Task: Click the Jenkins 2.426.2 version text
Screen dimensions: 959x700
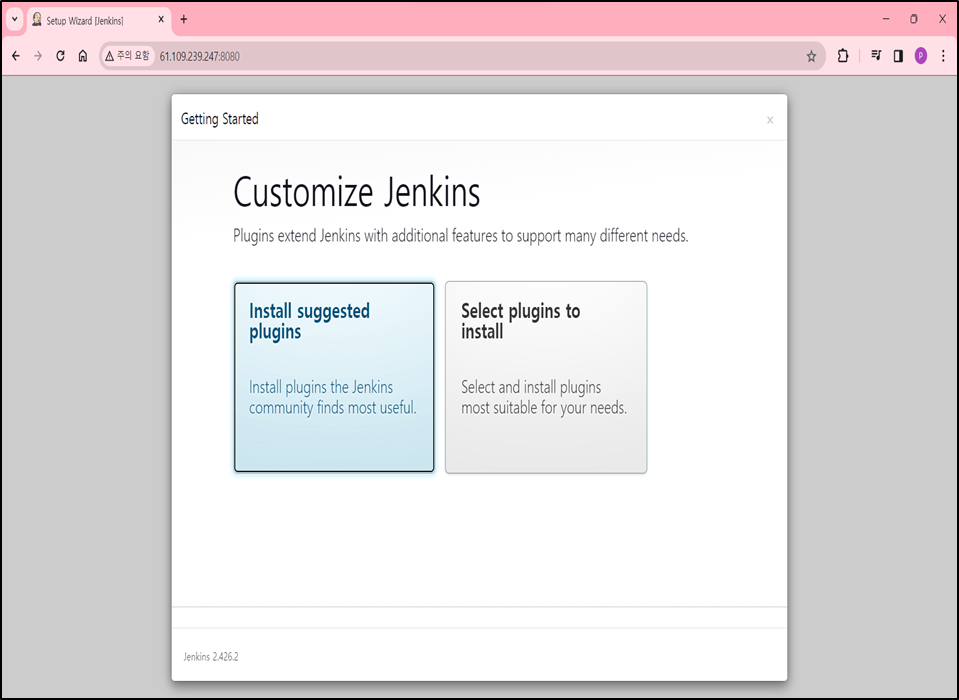Action: click(210, 657)
